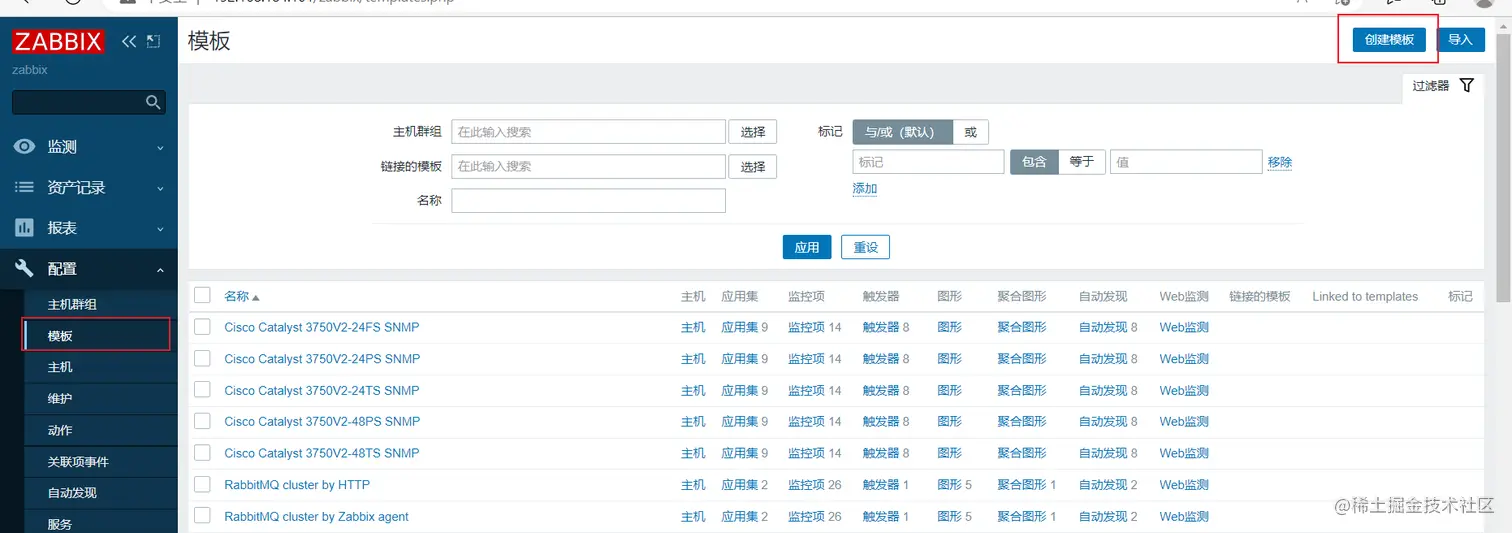Open 应用集 9 for Cisco Catalyst 3750V2-48TS
Viewport: 1512px width, 533px height.
pyautogui.click(x=740, y=453)
